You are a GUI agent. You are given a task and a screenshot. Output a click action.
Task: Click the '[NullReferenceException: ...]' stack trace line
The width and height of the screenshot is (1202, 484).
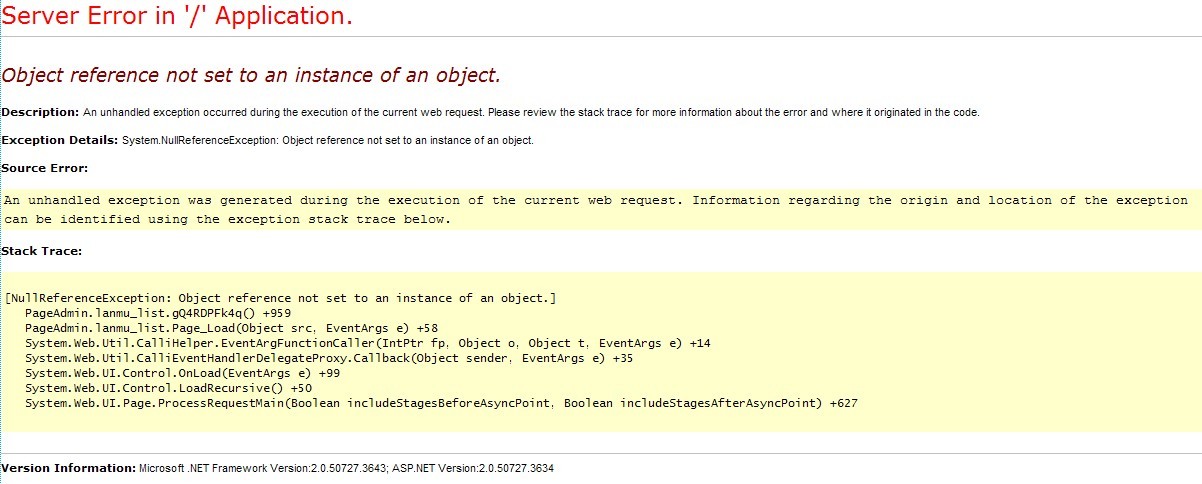click(x=280, y=299)
